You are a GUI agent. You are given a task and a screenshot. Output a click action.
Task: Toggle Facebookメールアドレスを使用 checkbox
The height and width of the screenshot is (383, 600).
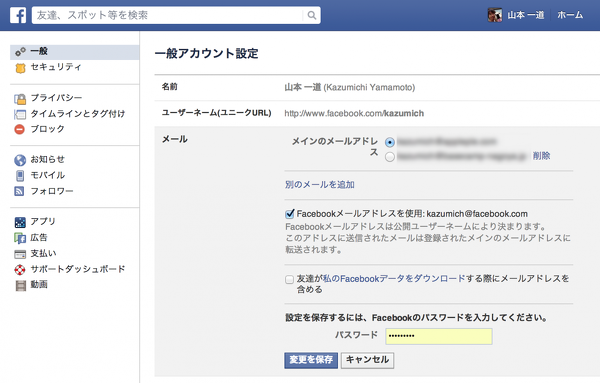(290, 214)
